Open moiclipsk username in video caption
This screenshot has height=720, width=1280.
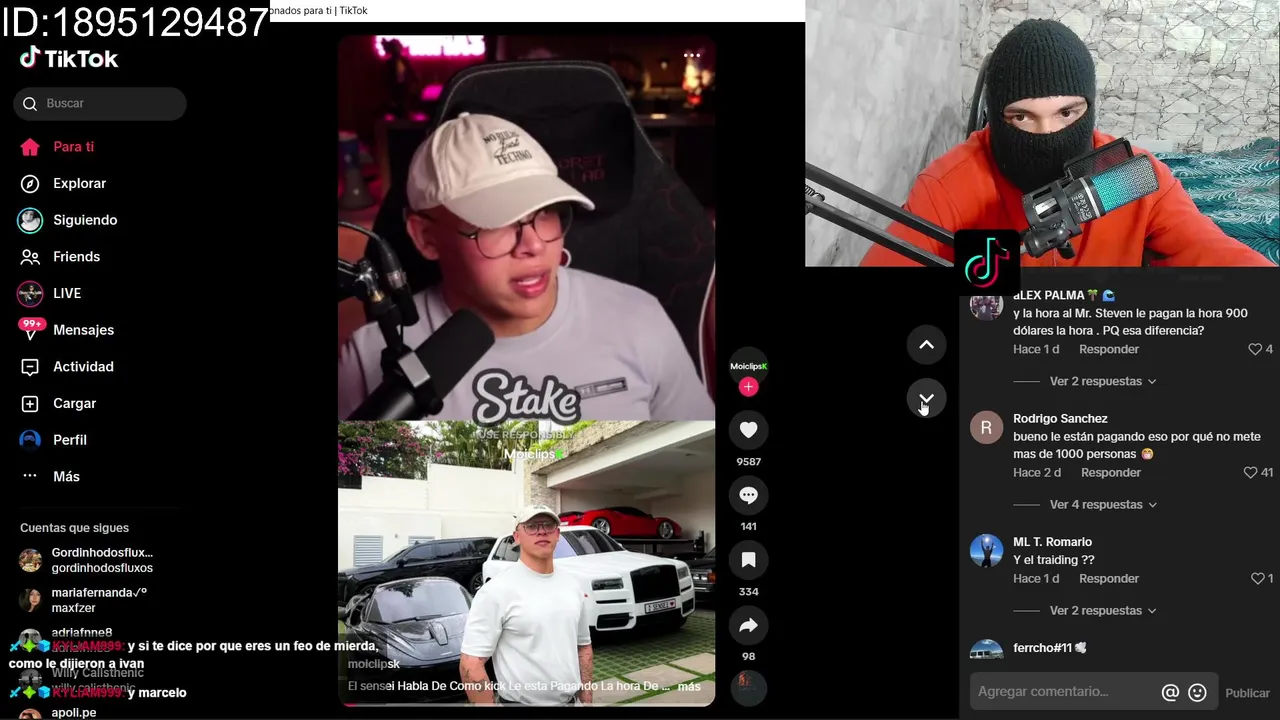374,664
